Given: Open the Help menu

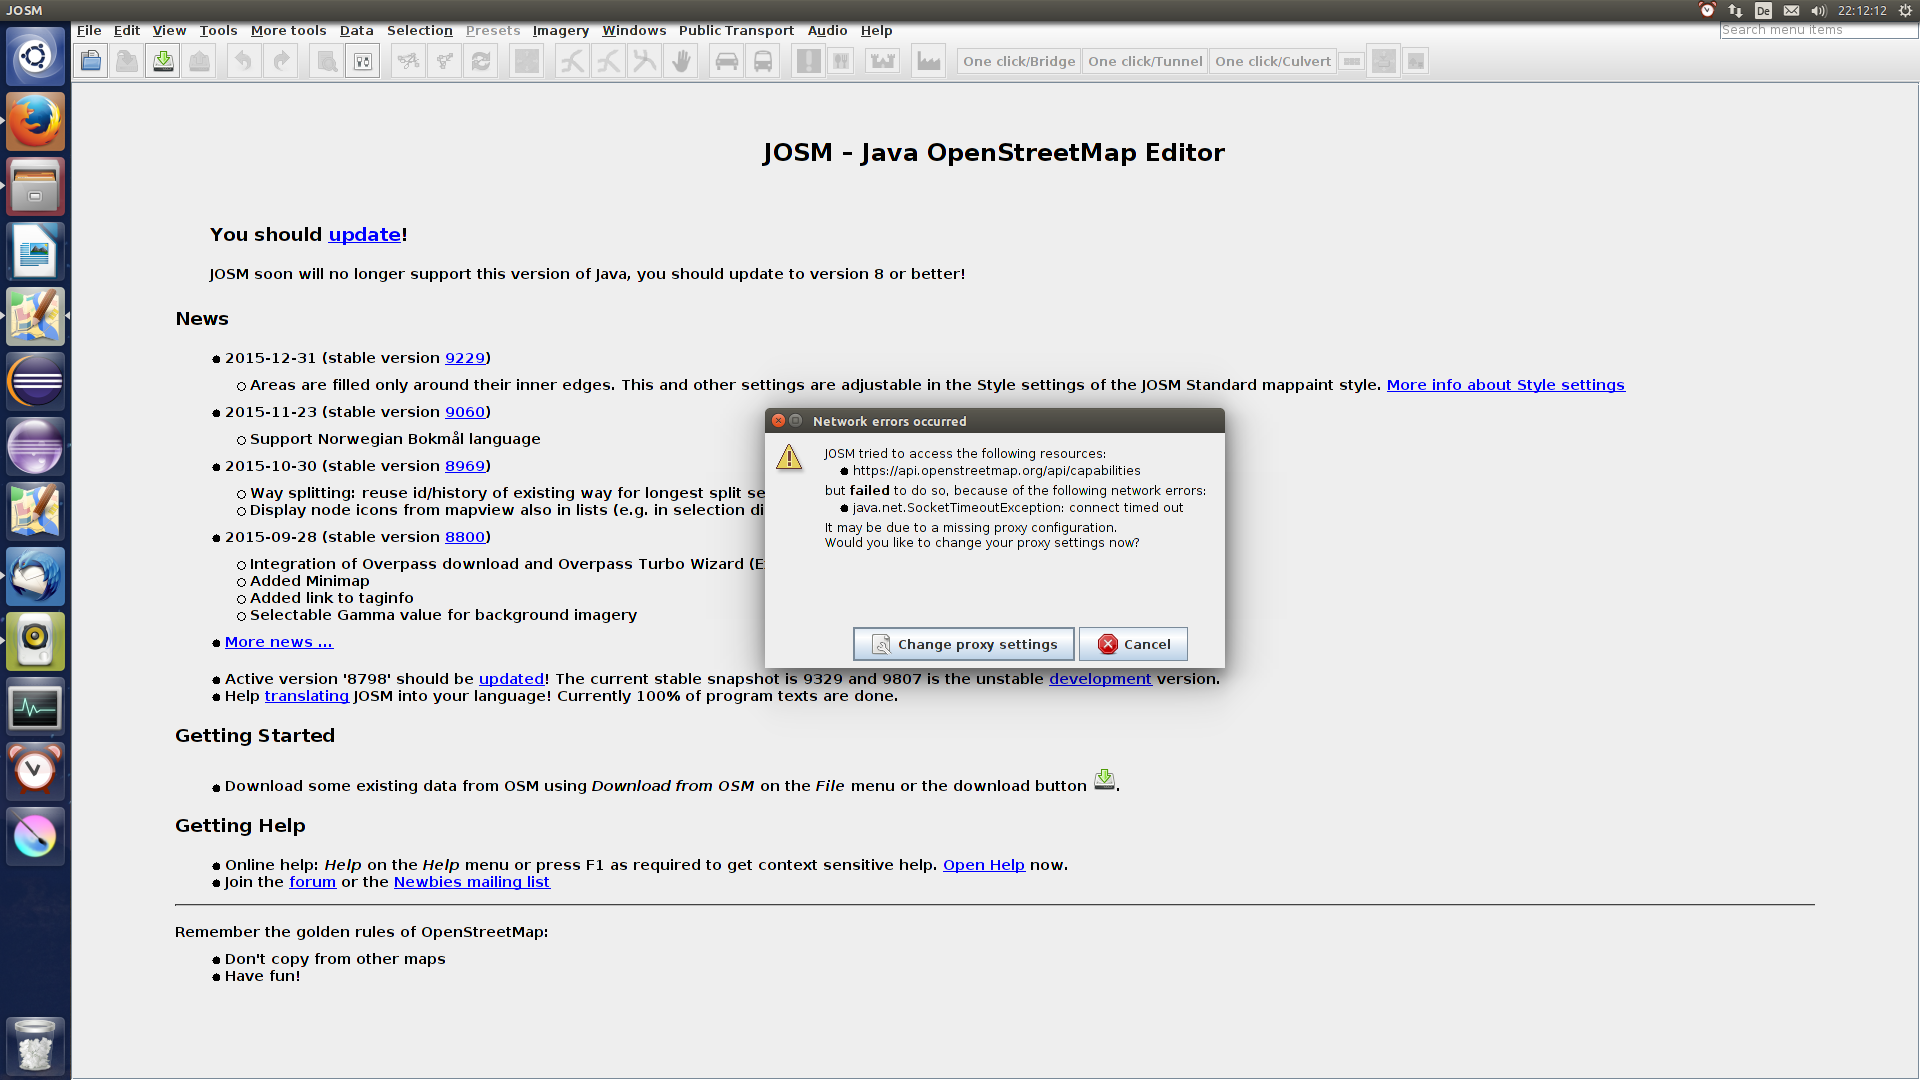Looking at the screenshot, I should (x=877, y=30).
